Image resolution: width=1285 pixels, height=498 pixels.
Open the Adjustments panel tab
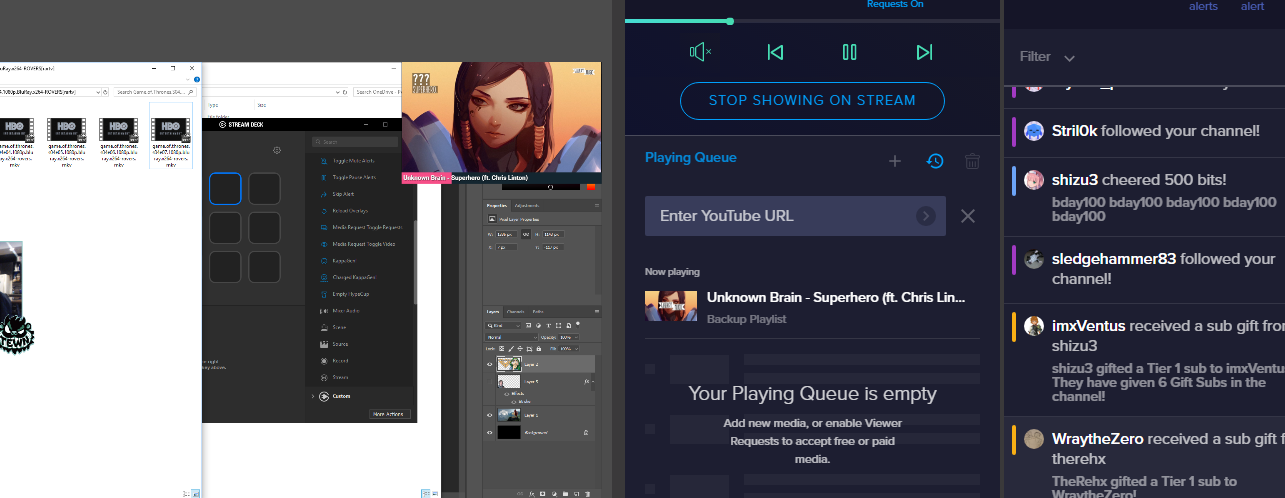tap(526, 205)
